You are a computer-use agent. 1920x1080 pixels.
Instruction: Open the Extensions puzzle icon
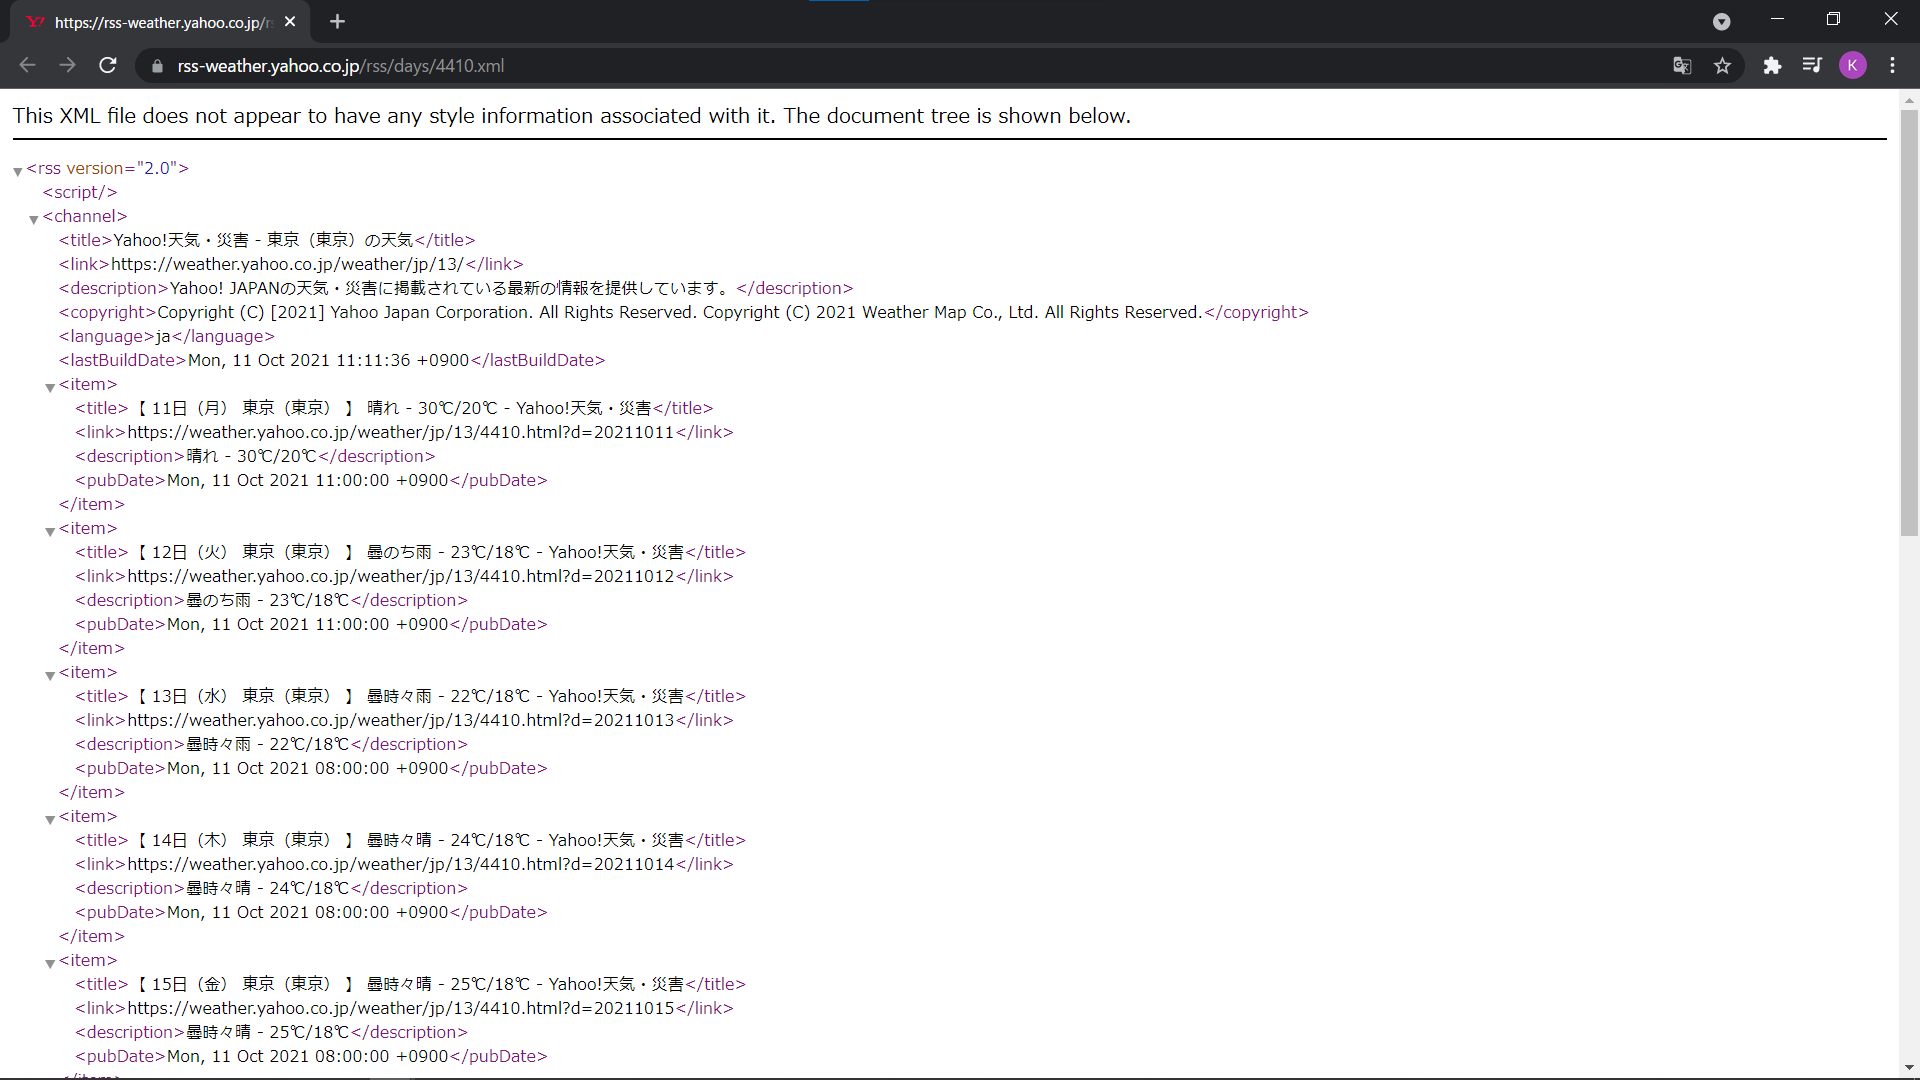1772,66
